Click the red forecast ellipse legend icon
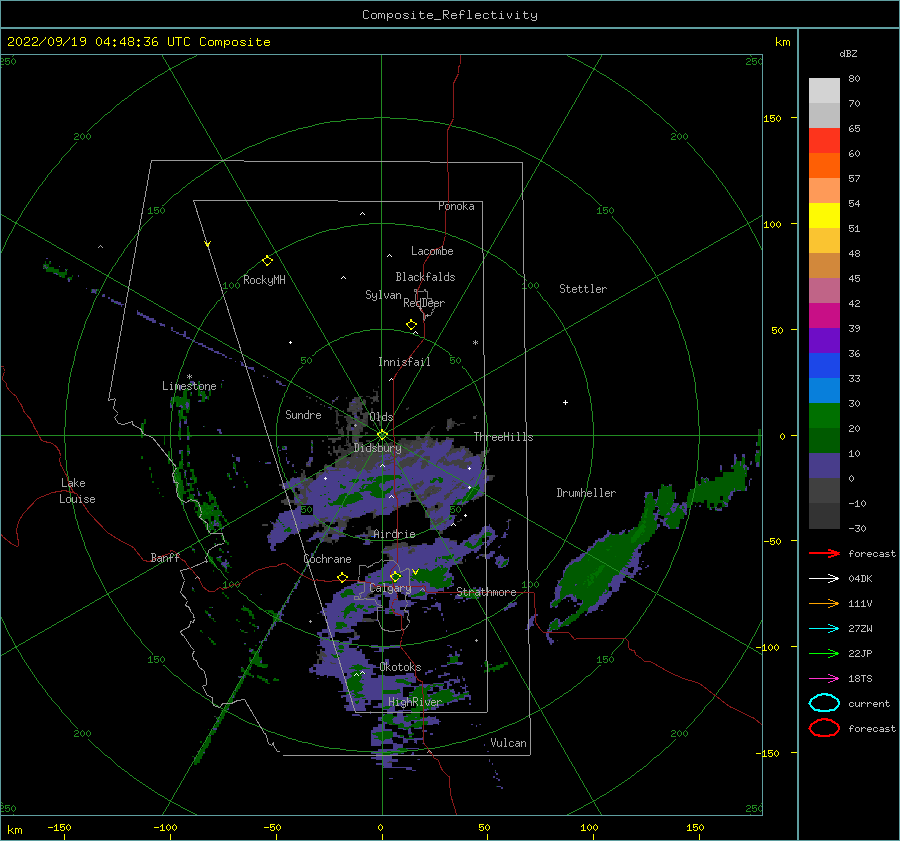Viewport: 900px width, 841px height. coord(824,728)
